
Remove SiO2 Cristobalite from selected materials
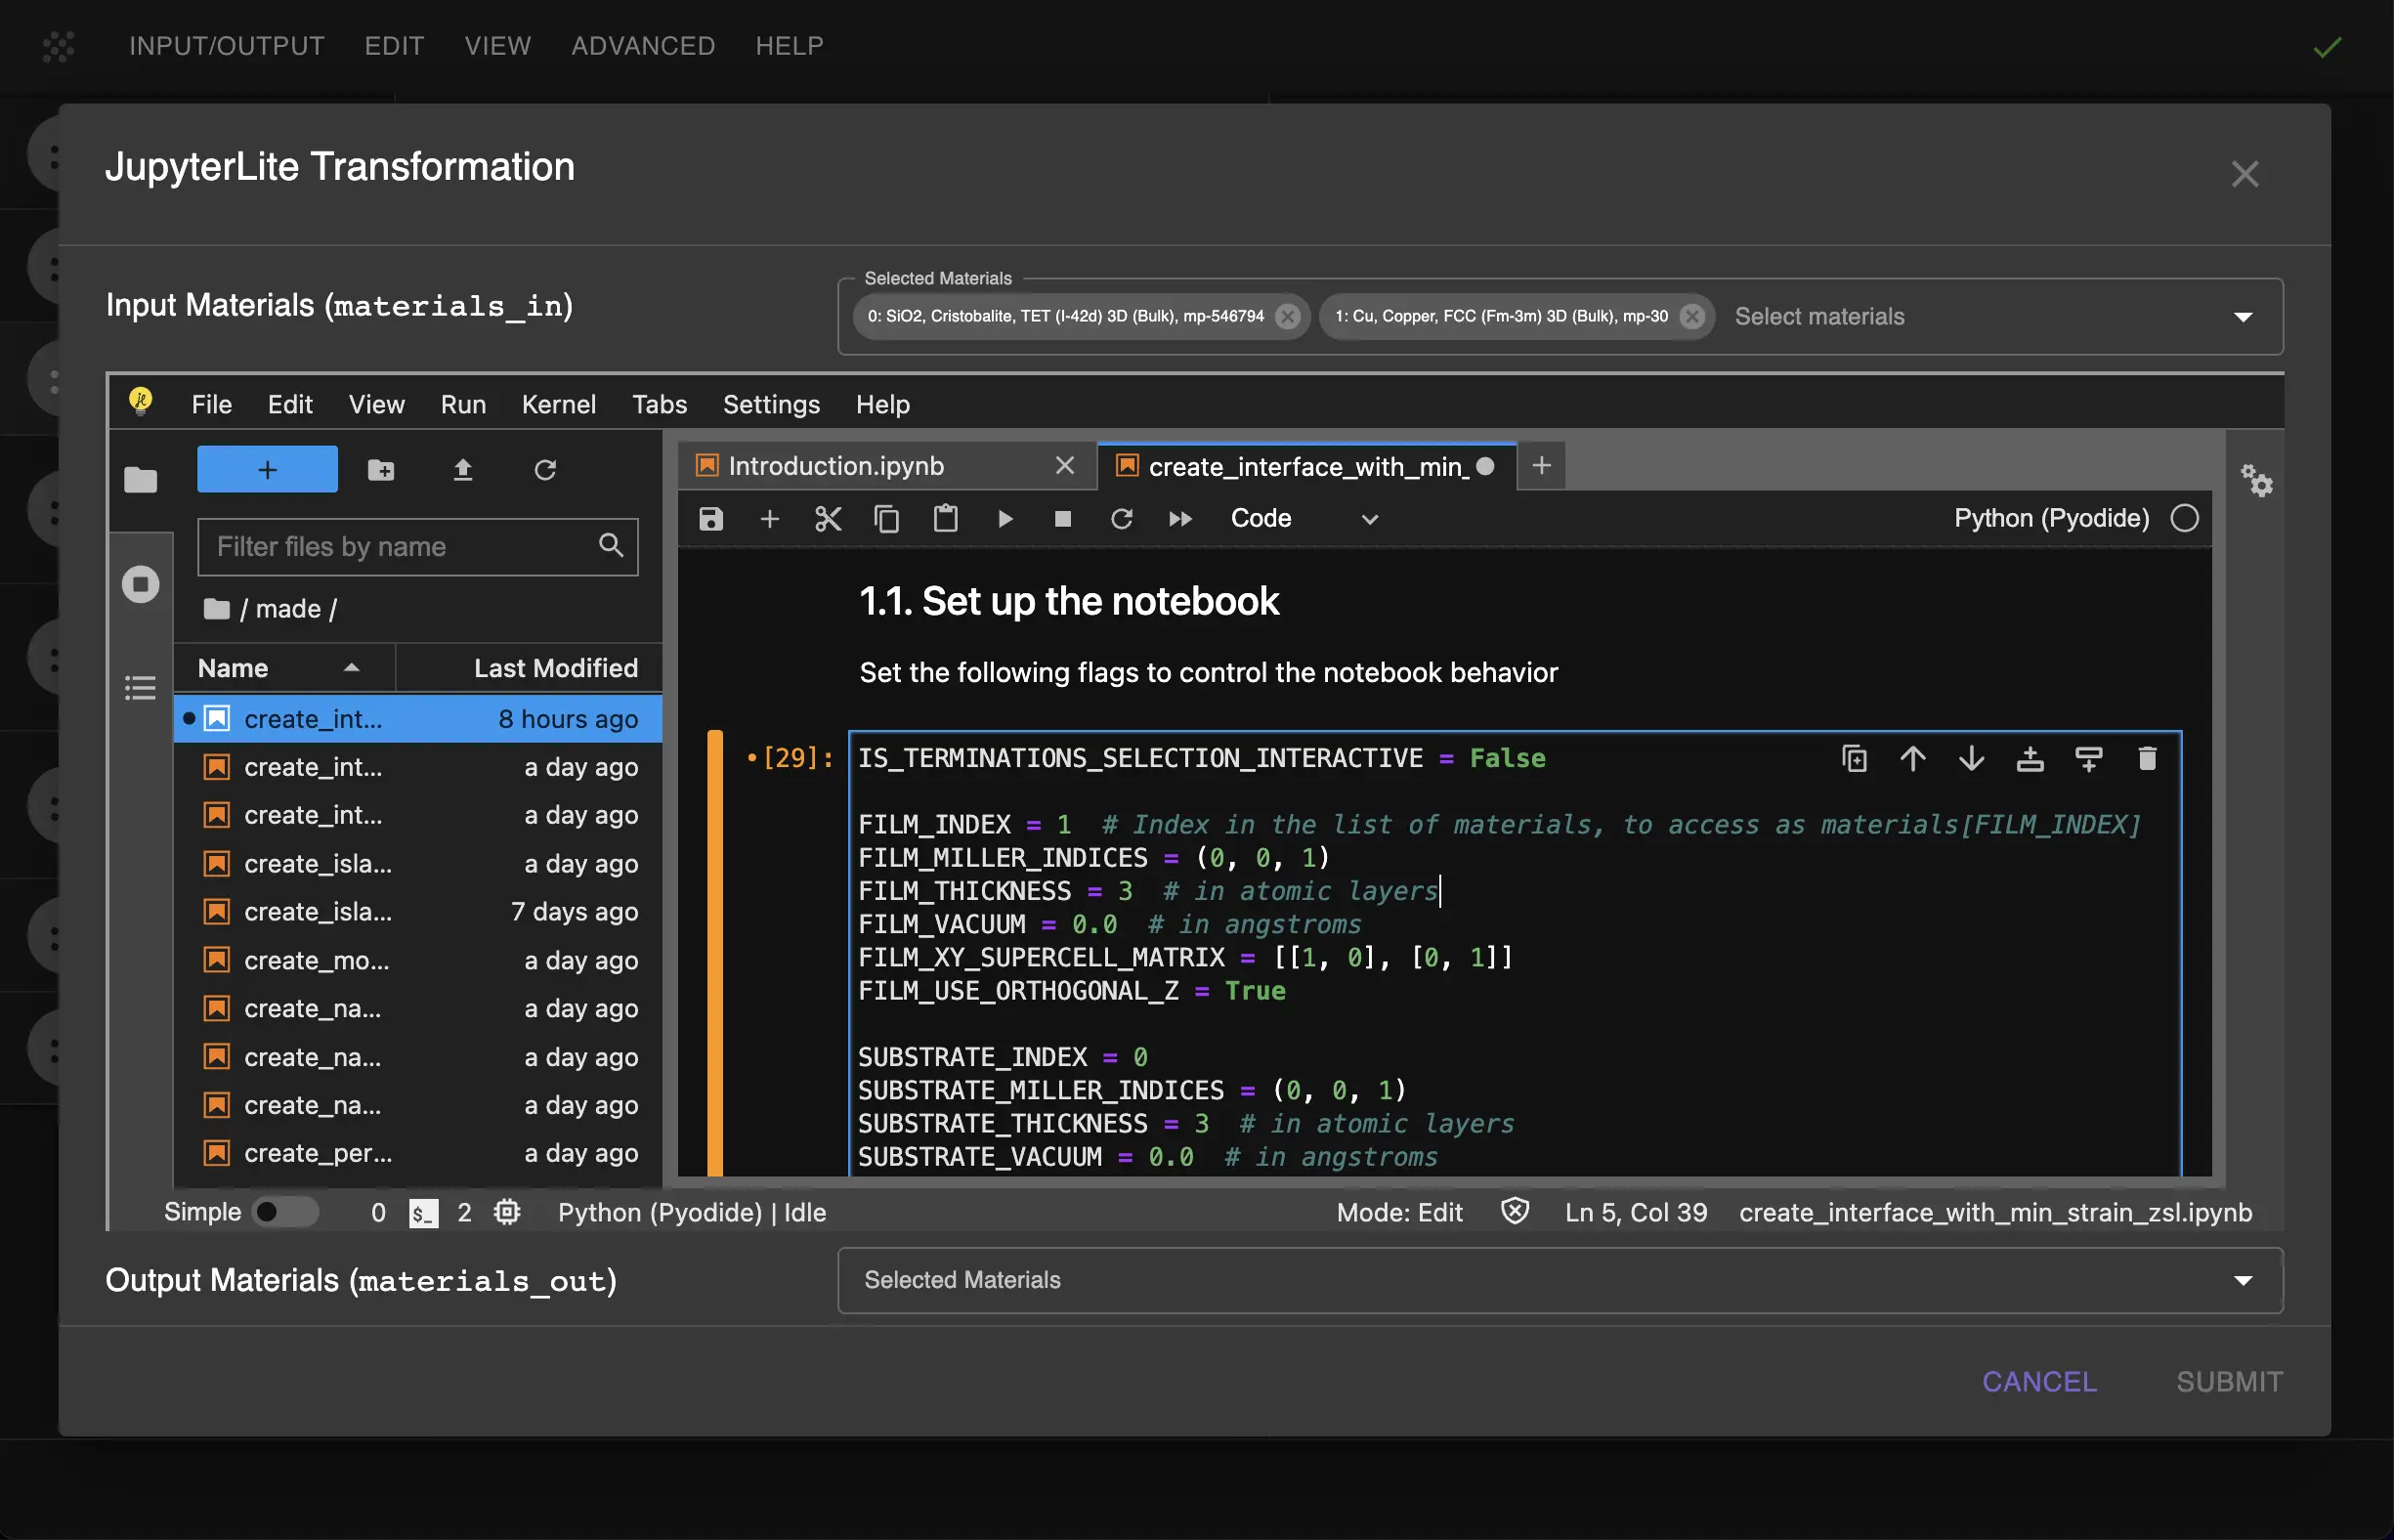pos(1288,317)
